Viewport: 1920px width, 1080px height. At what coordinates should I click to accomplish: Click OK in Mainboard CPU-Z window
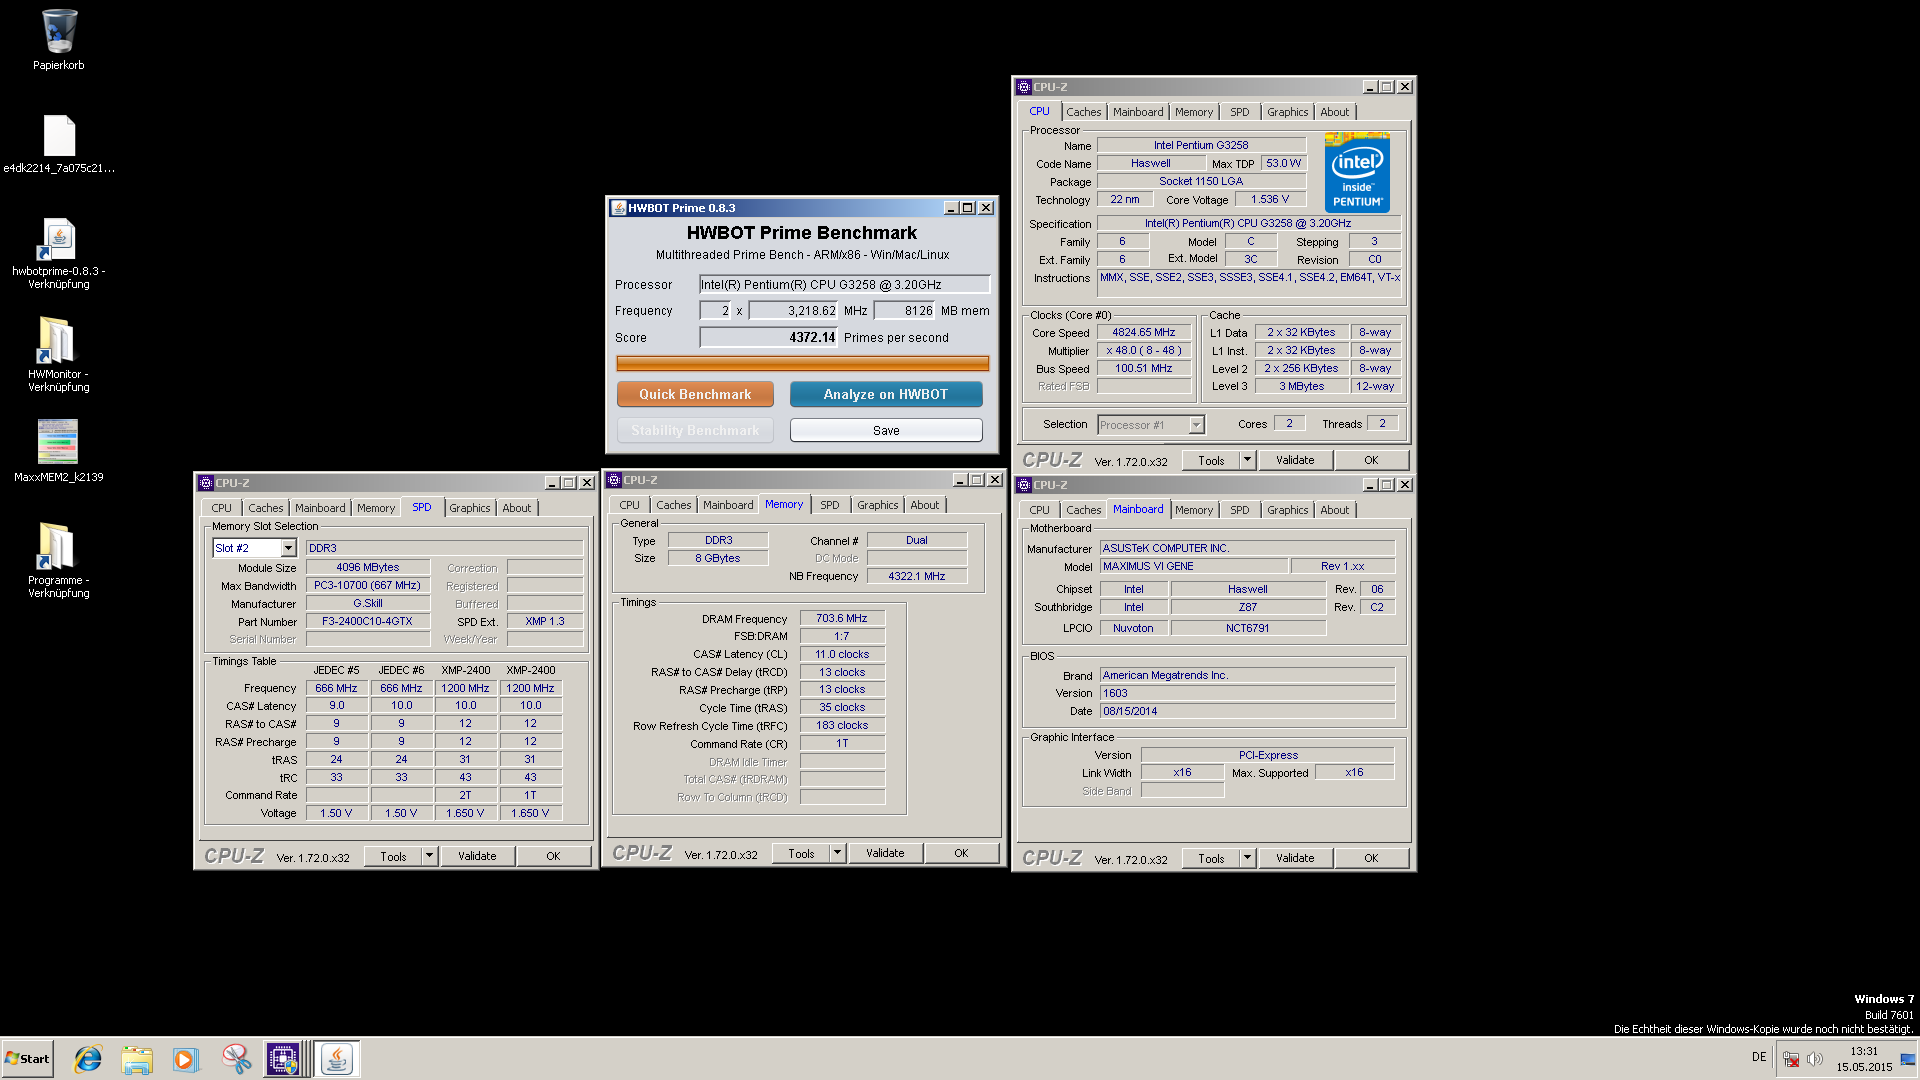(x=1371, y=858)
